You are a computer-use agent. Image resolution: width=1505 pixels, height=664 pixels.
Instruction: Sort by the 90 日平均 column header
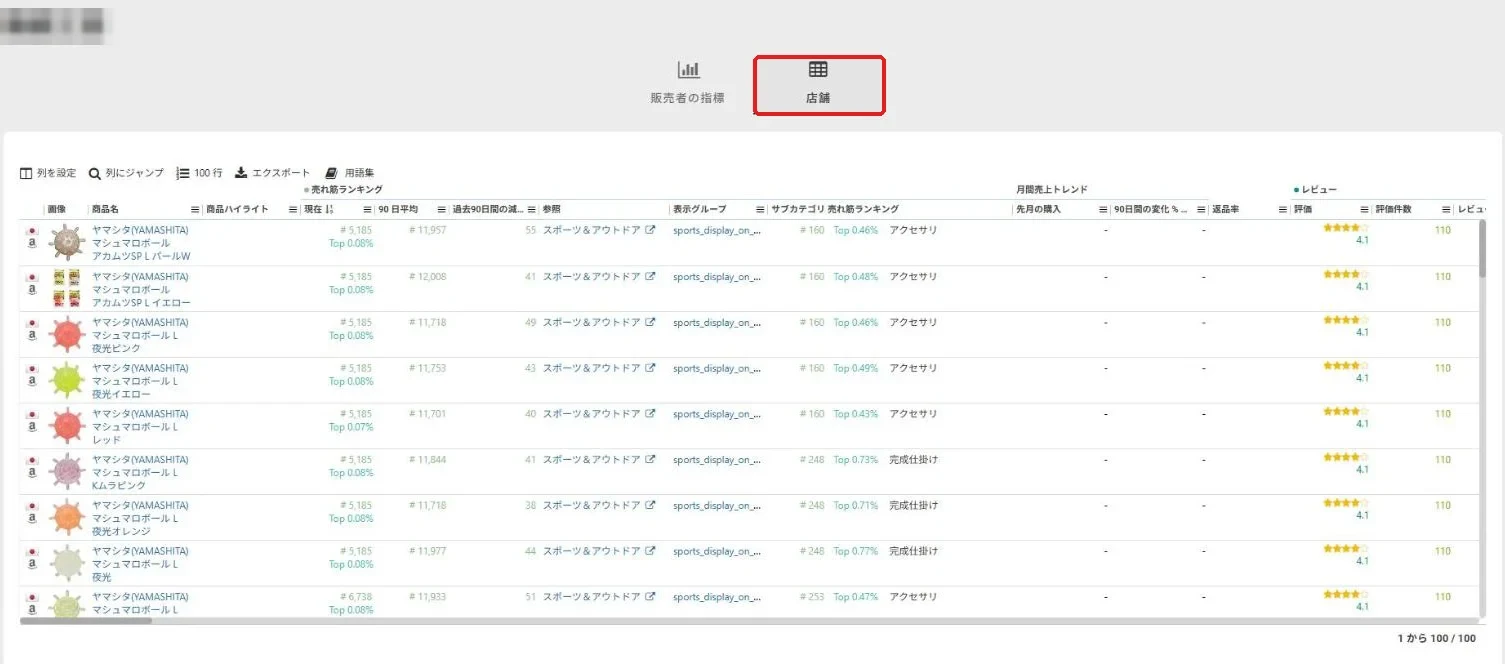click(398, 209)
